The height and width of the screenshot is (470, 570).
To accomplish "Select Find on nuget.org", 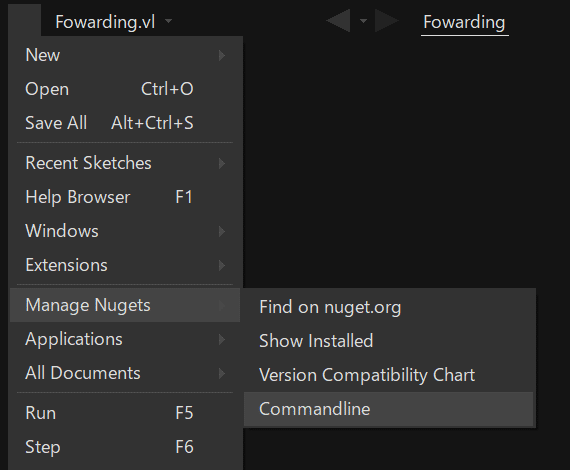I will coord(389,307).
